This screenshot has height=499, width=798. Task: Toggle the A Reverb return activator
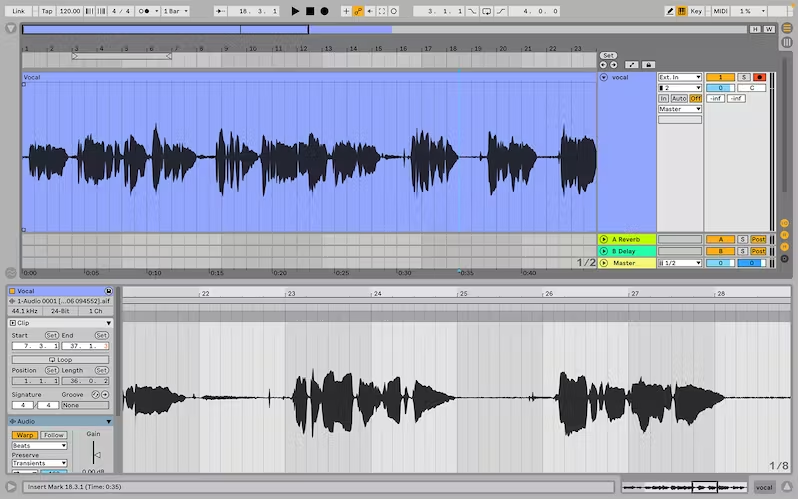click(x=720, y=239)
